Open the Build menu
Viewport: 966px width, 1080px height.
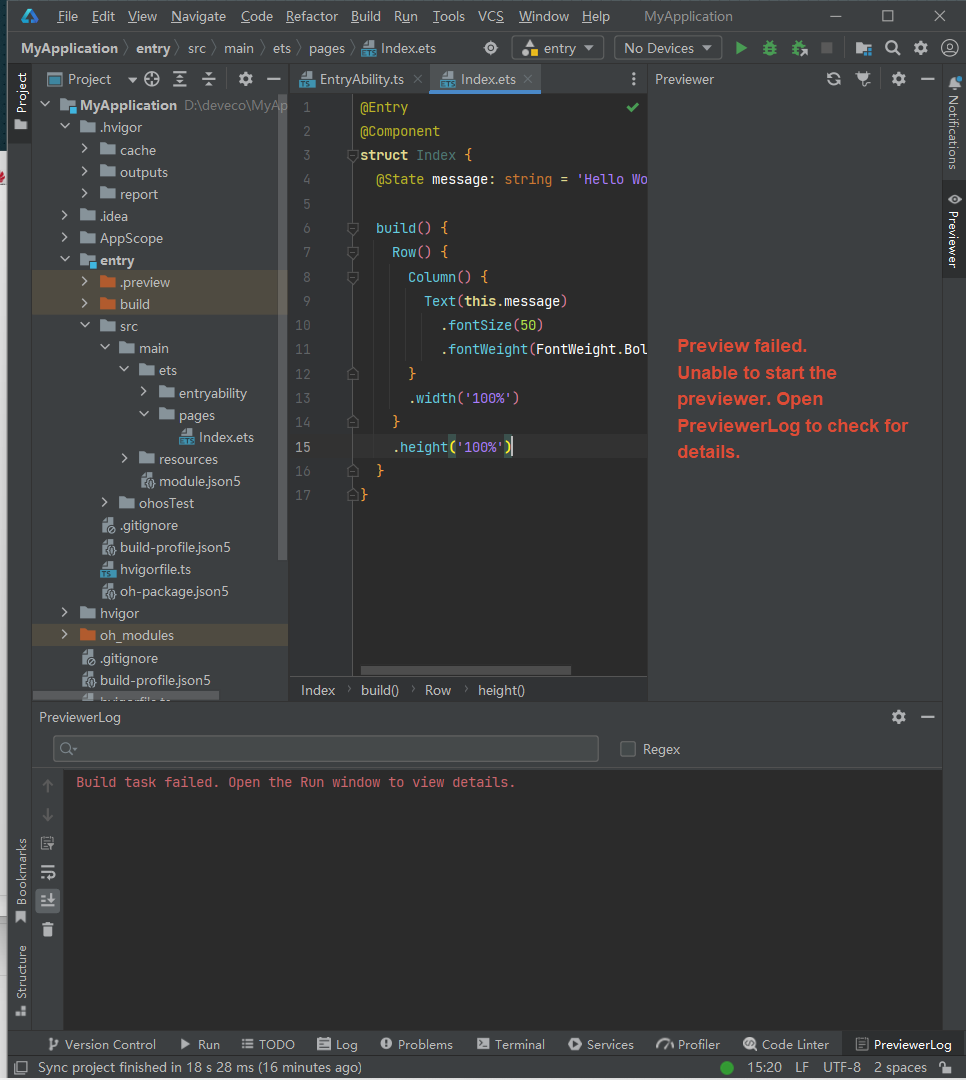click(365, 16)
